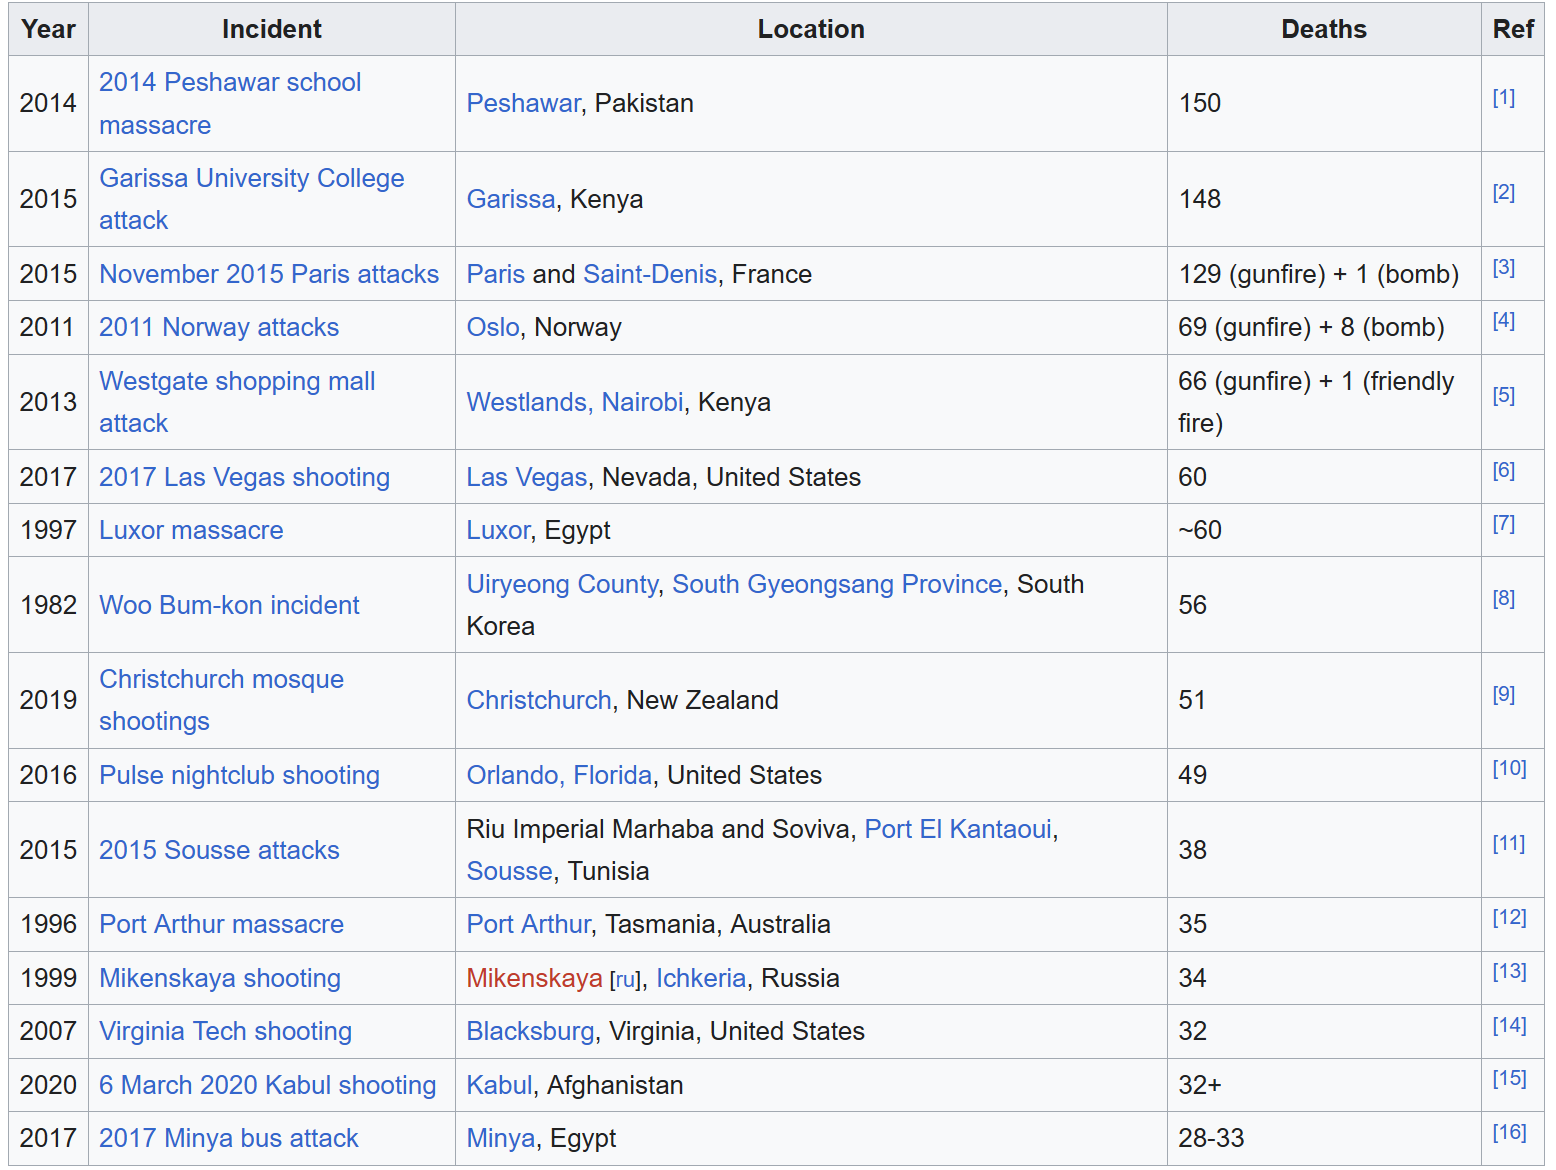Click the Location column header

click(x=811, y=29)
